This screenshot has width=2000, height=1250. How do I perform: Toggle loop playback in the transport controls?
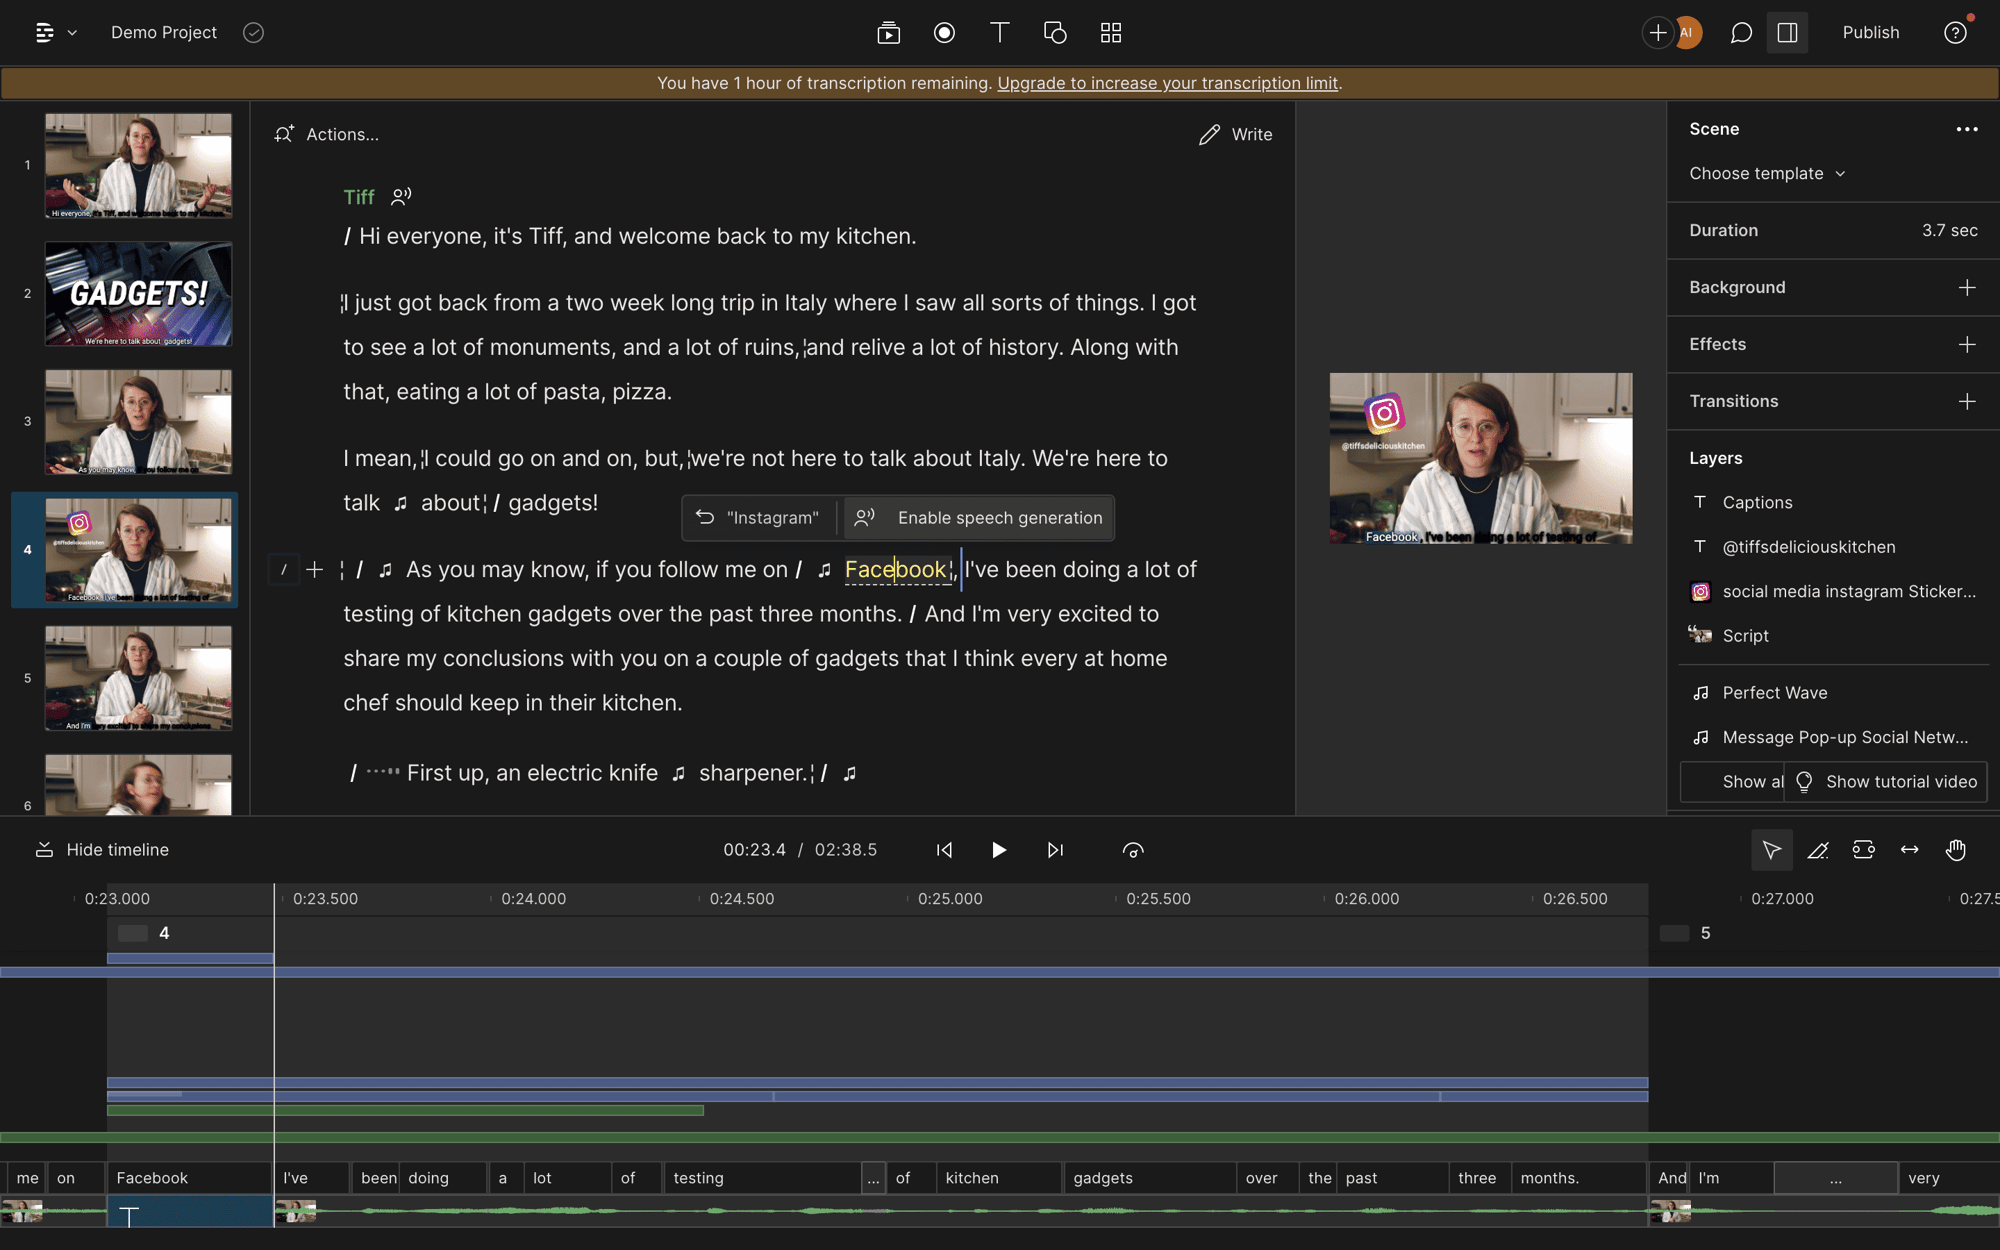1134,849
